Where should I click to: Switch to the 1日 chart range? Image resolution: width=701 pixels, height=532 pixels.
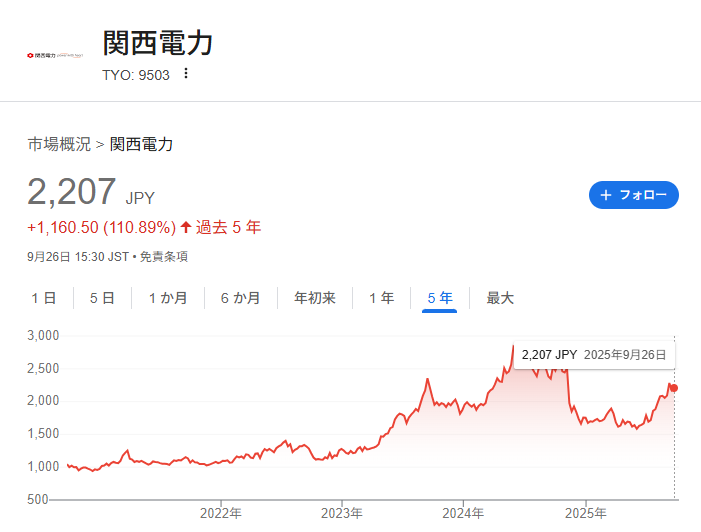[44, 298]
